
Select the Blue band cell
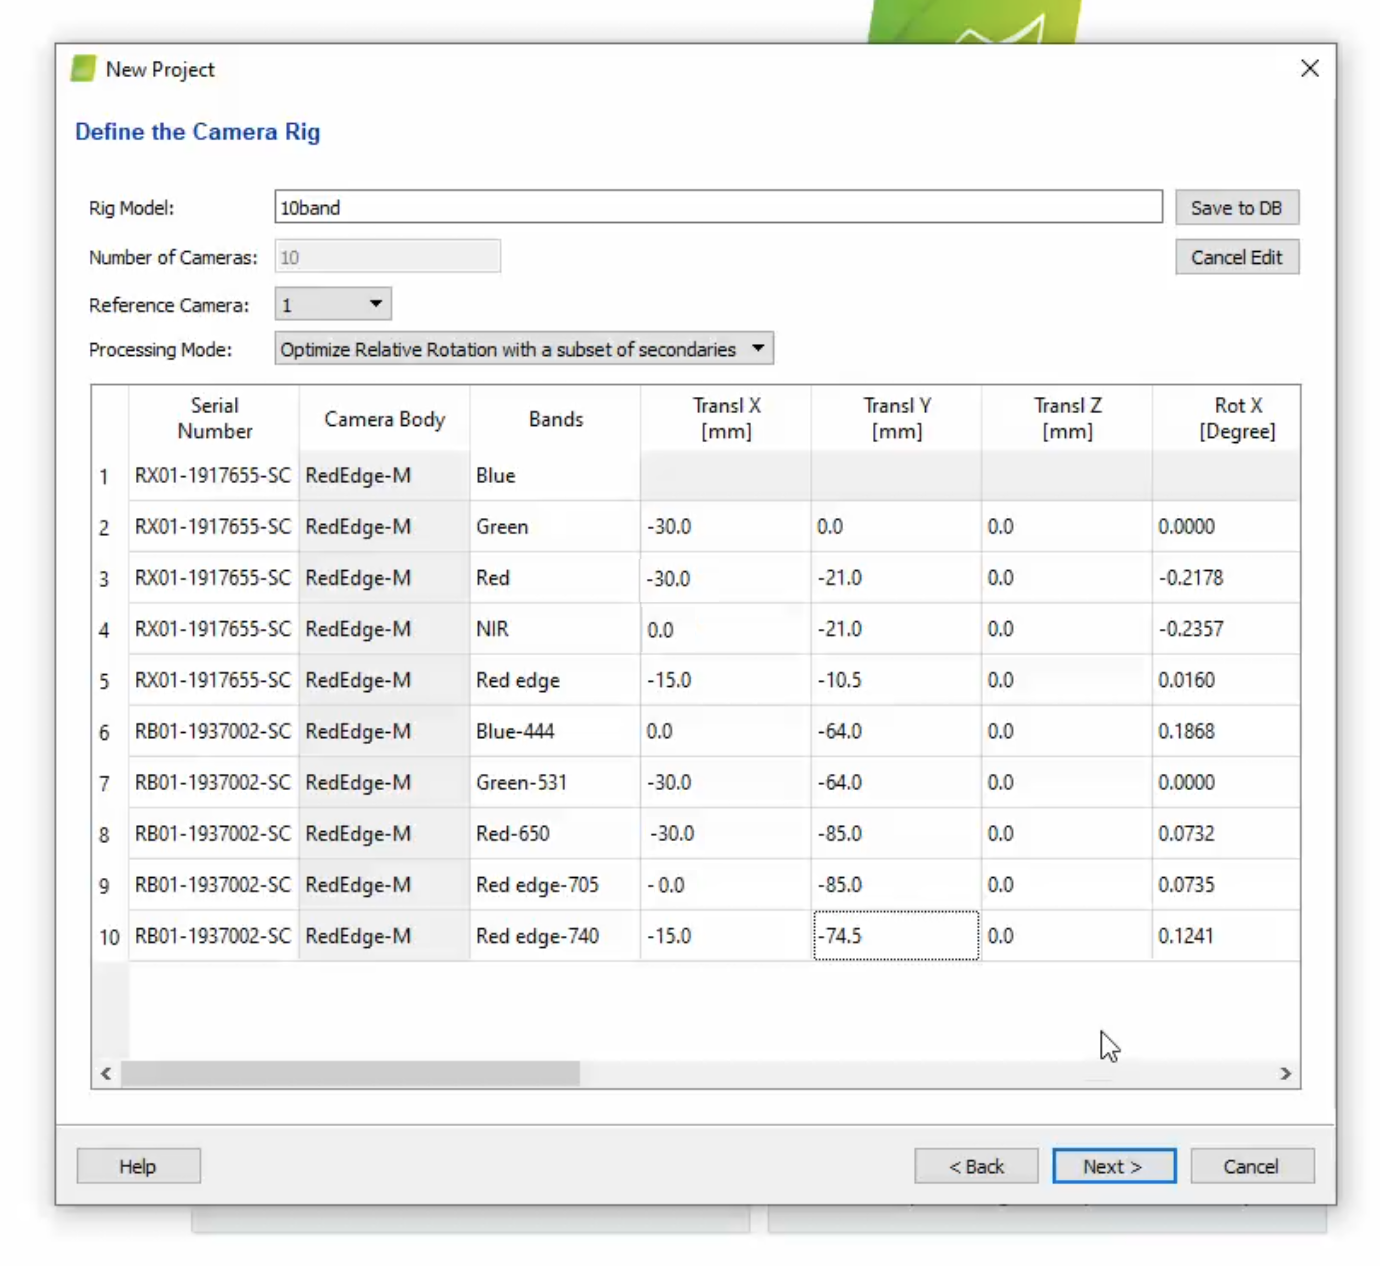[555, 475]
